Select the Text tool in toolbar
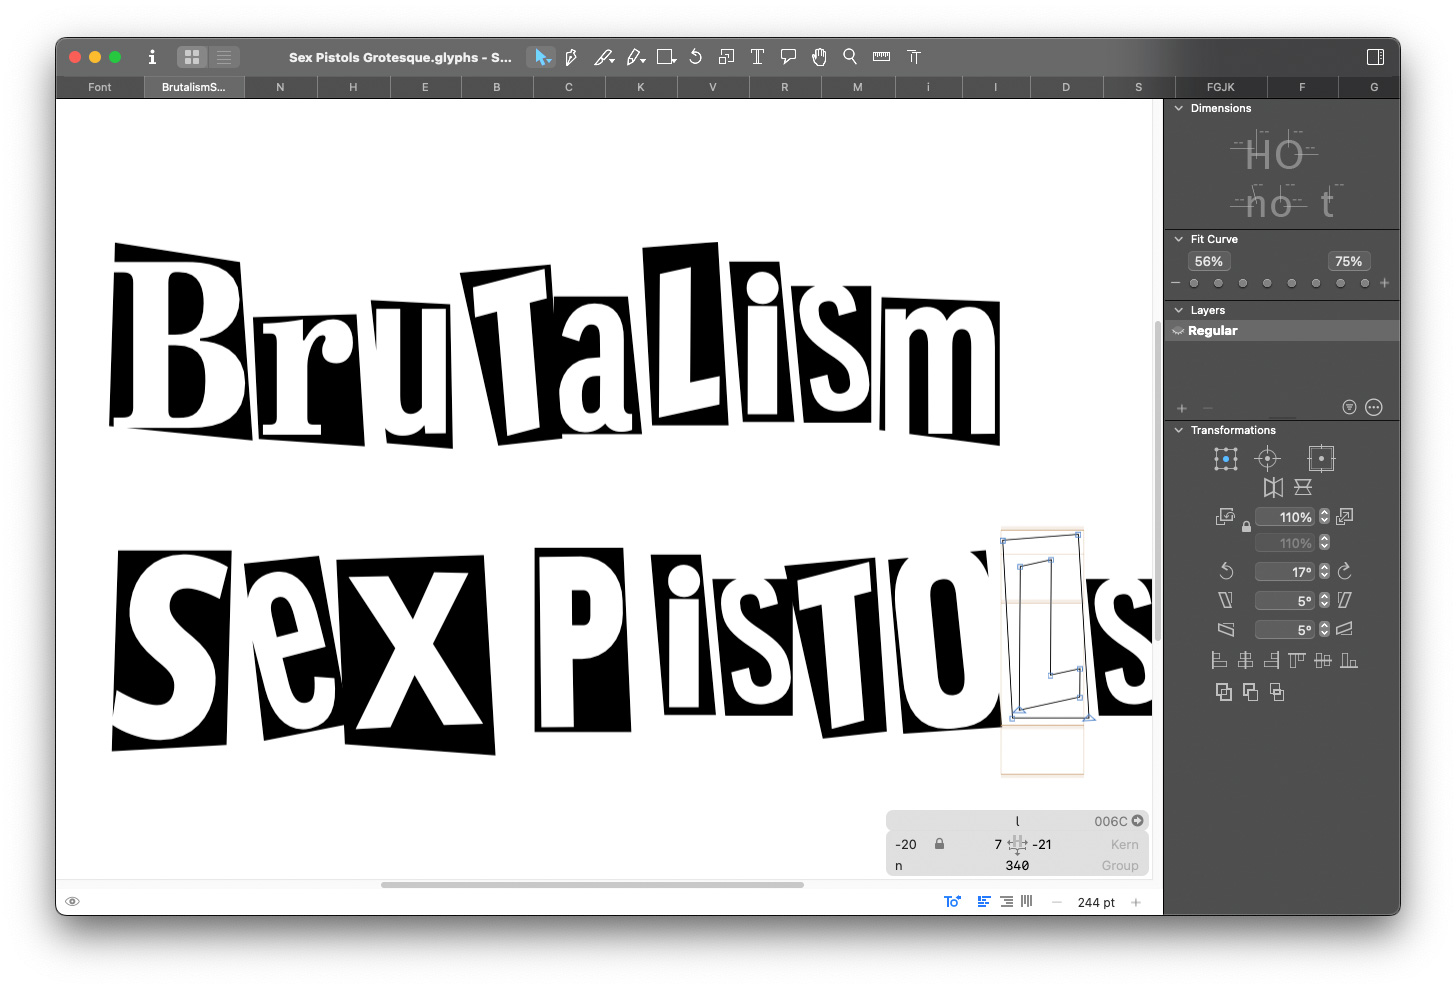This screenshot has height=989, width=1456. (x=757, y=57)
